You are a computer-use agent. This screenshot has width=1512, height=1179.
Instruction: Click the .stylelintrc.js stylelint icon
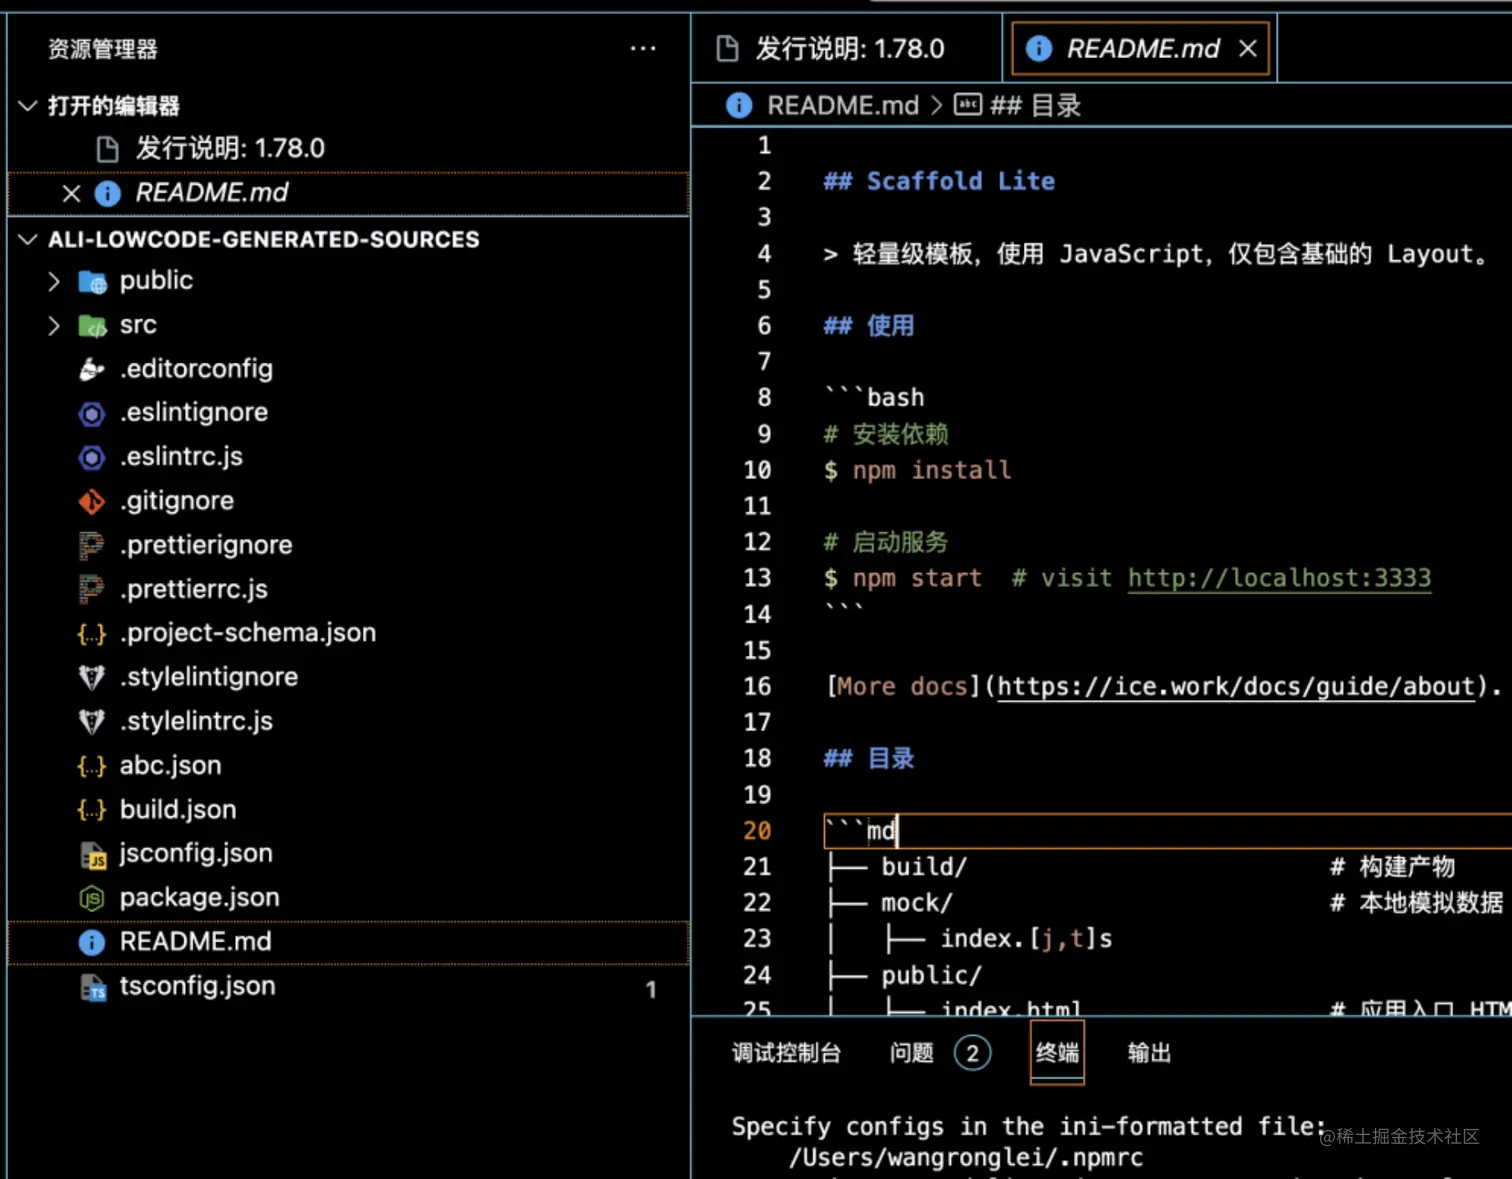coord(92,722)
